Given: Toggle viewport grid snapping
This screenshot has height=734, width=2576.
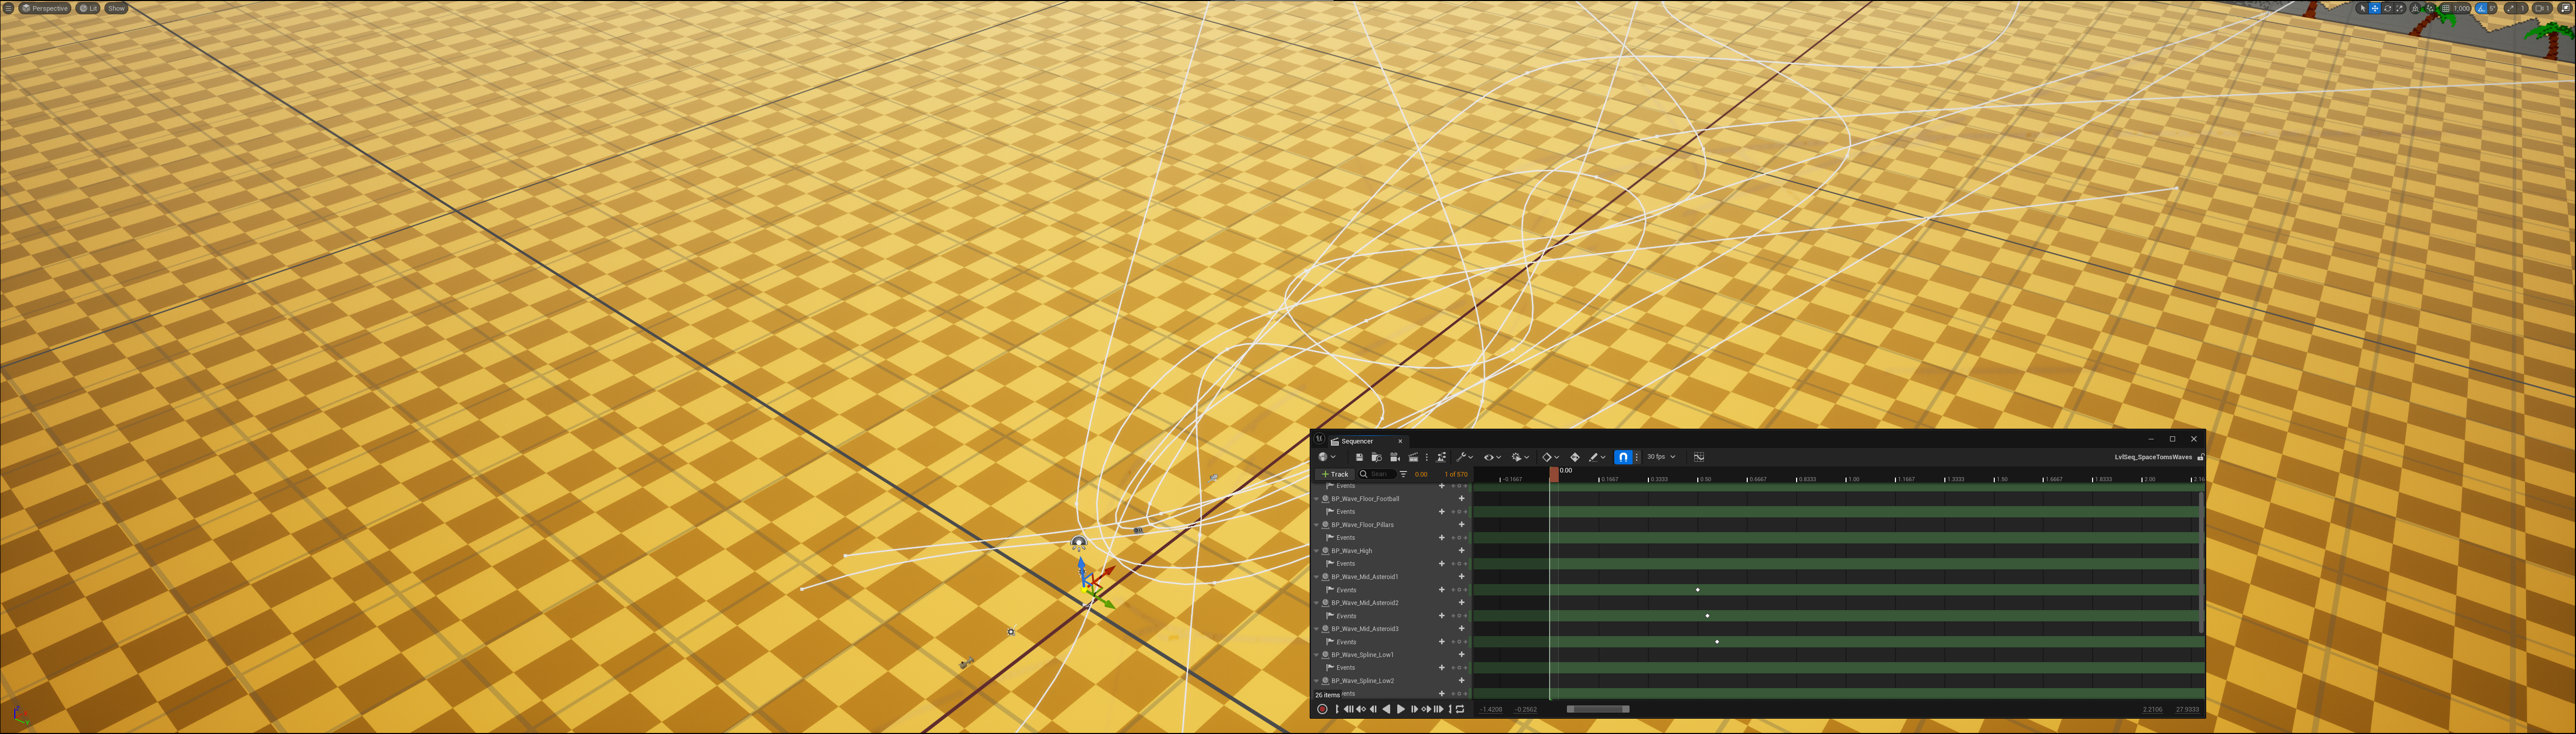Looking at the screenshot, I should 2446,8.
